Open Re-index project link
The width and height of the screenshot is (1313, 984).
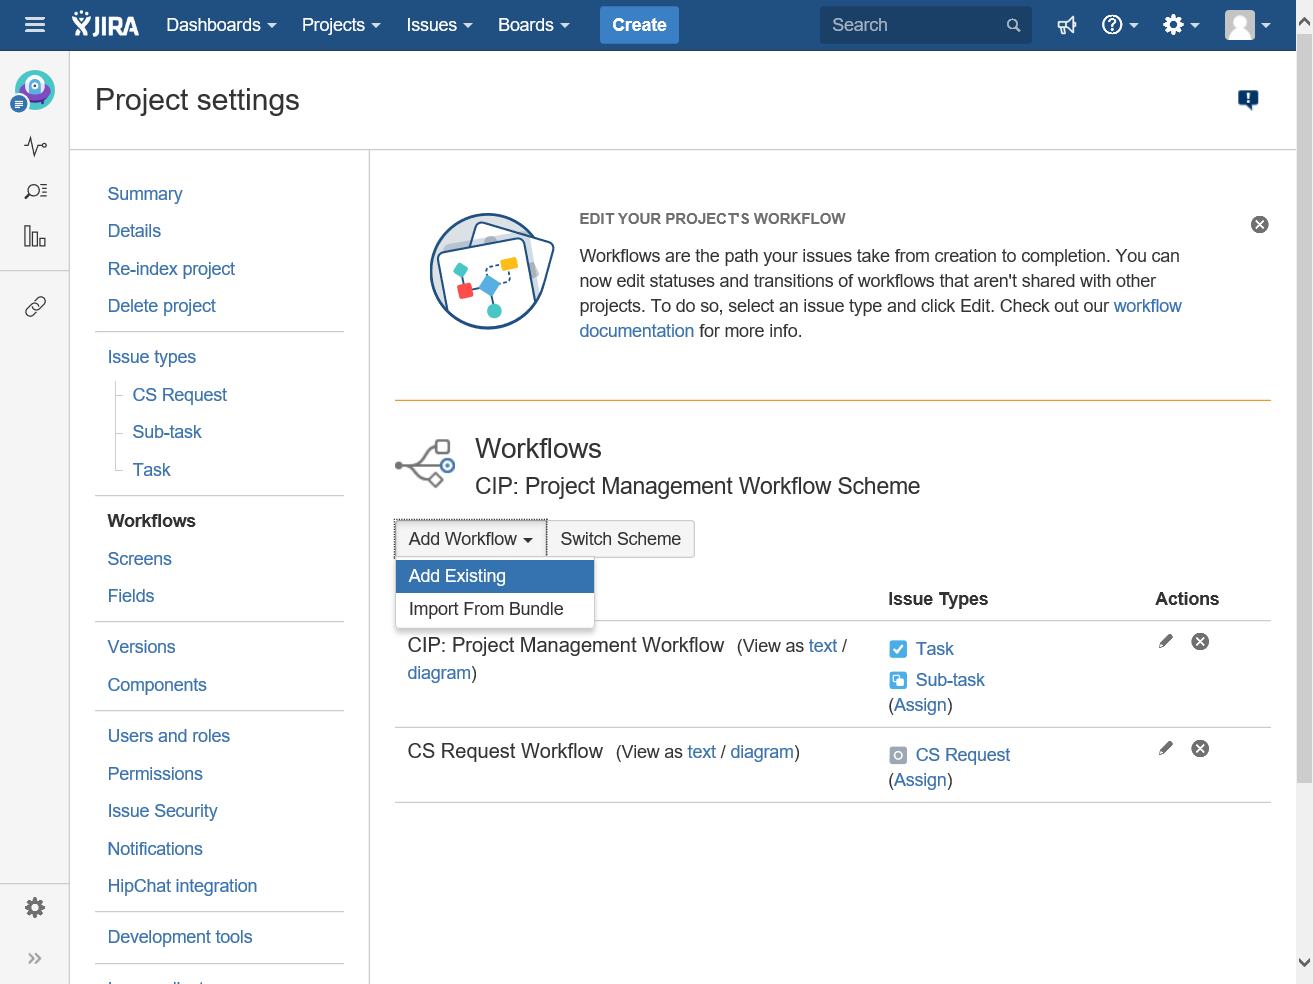171,269
